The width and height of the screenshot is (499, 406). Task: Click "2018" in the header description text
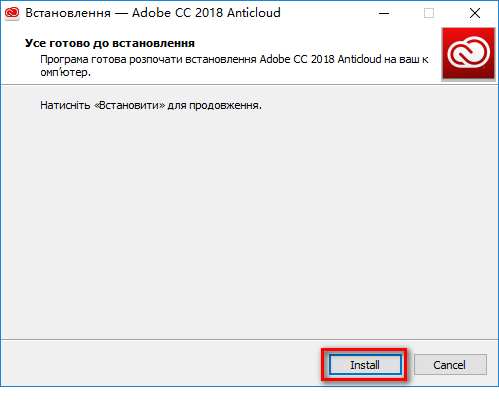pyautogui.click(x=322, y=59)
